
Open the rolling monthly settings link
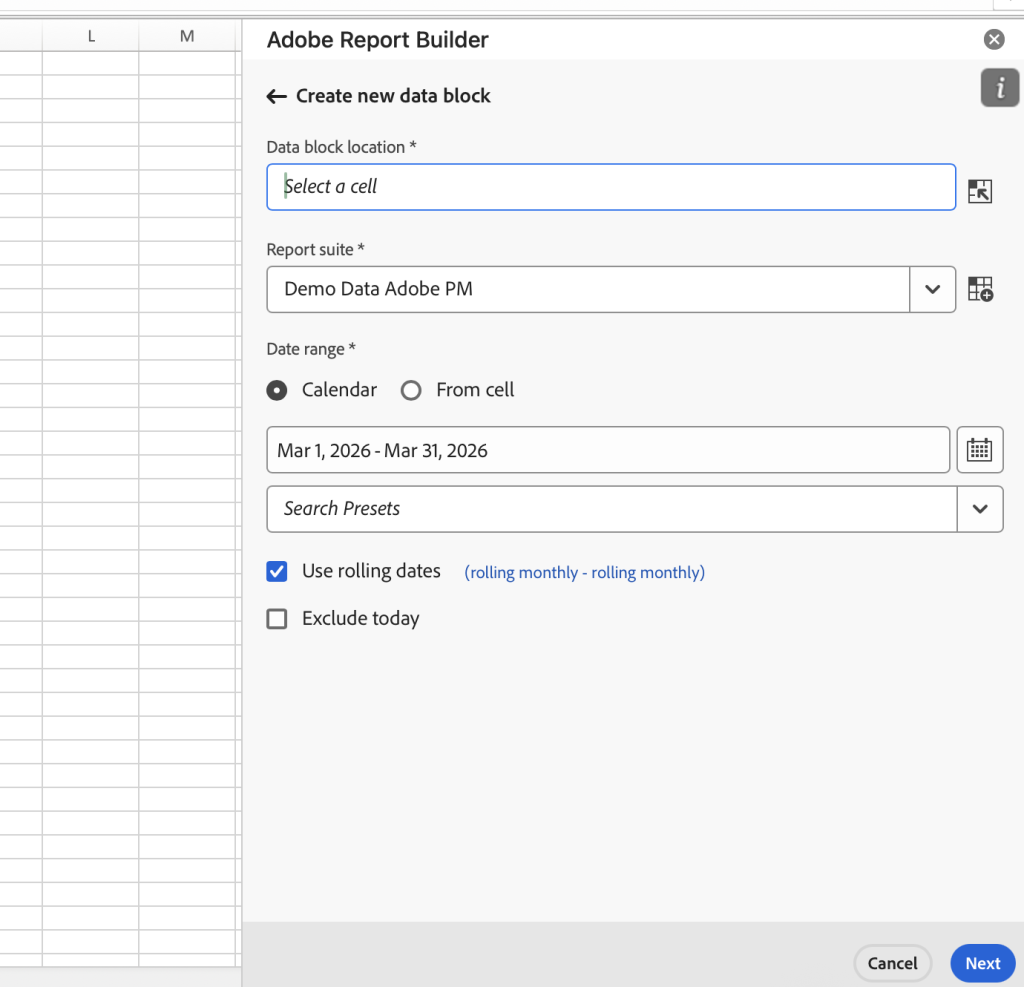[x=584, y=571]
